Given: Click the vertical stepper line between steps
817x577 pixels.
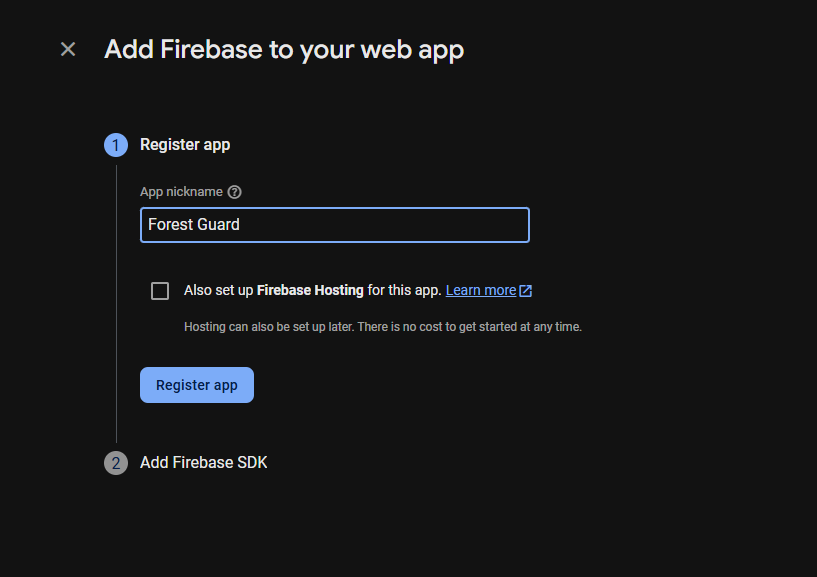Looking at the screenshot, I should click(x=116, y=300).
